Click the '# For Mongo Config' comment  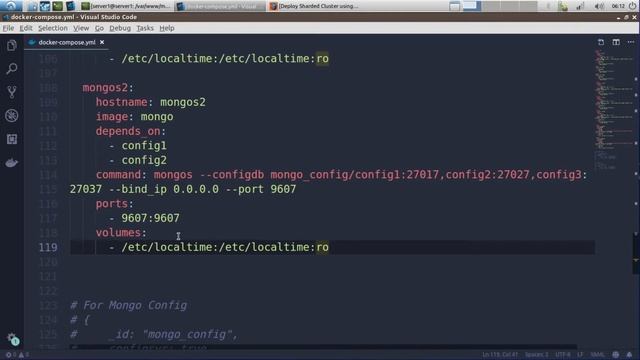pyautogui.click(x=129, y=305)
